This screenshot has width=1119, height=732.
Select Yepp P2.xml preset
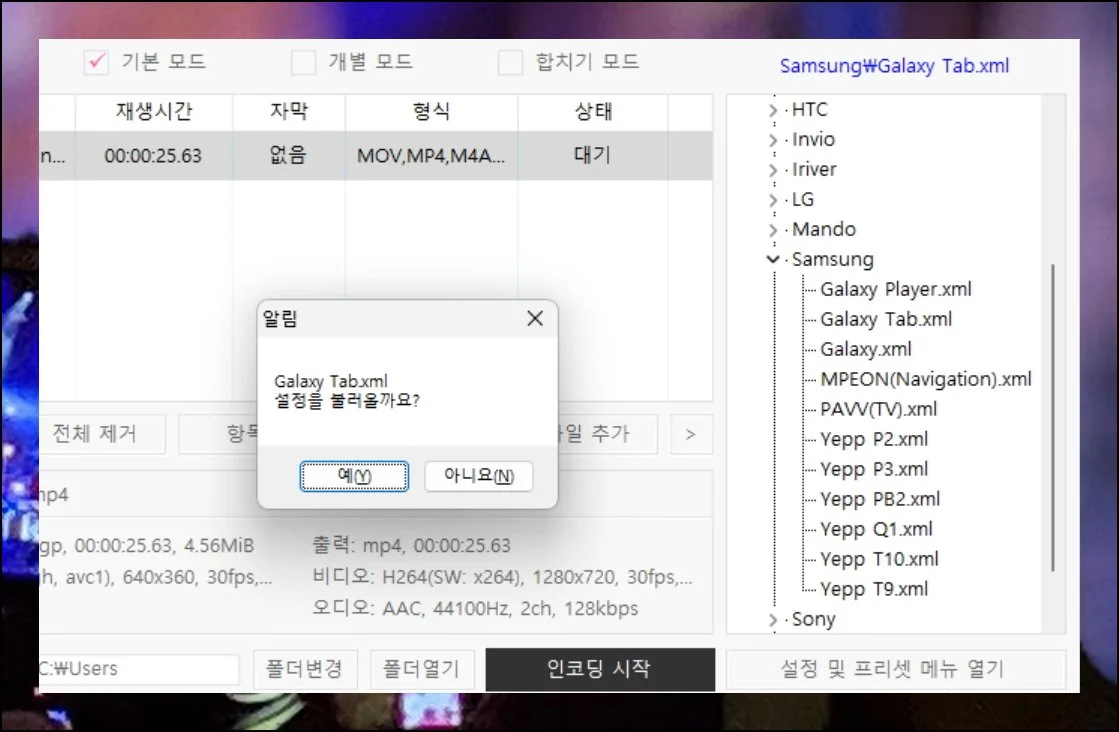coord(874,440)
